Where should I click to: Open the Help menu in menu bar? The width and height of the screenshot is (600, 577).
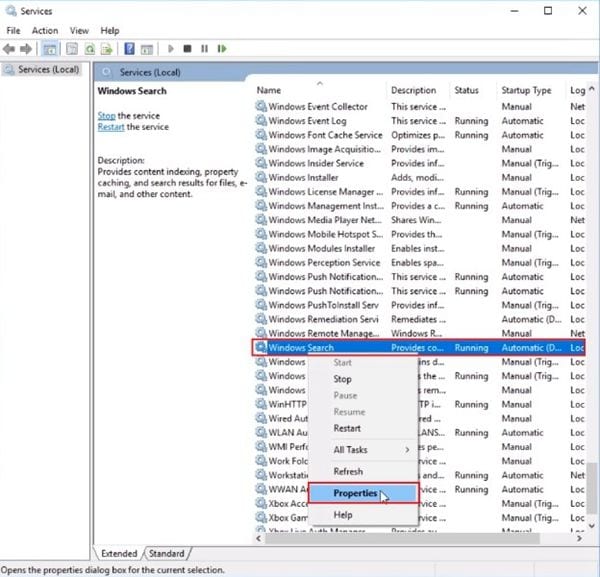click(x=110, y=31)
